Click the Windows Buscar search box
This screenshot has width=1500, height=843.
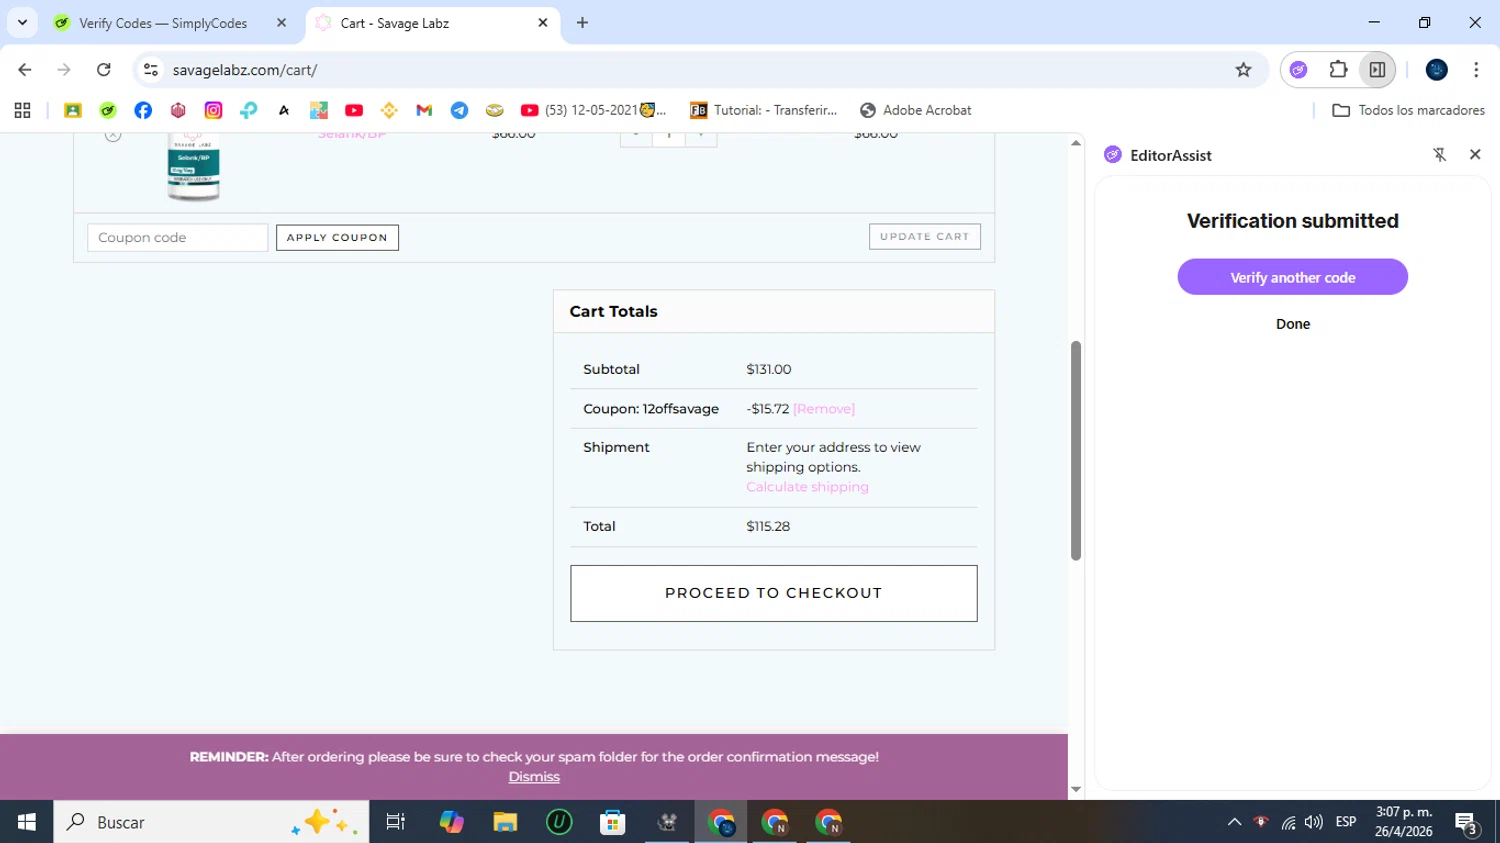coord(211,822)
